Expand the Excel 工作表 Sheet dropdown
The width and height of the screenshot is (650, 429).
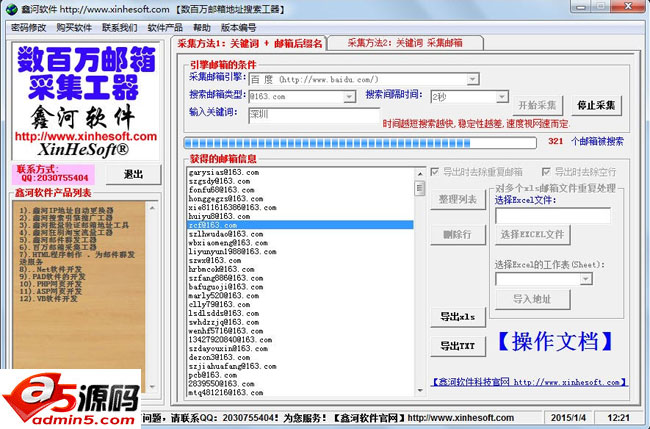[x=585, y=279]
